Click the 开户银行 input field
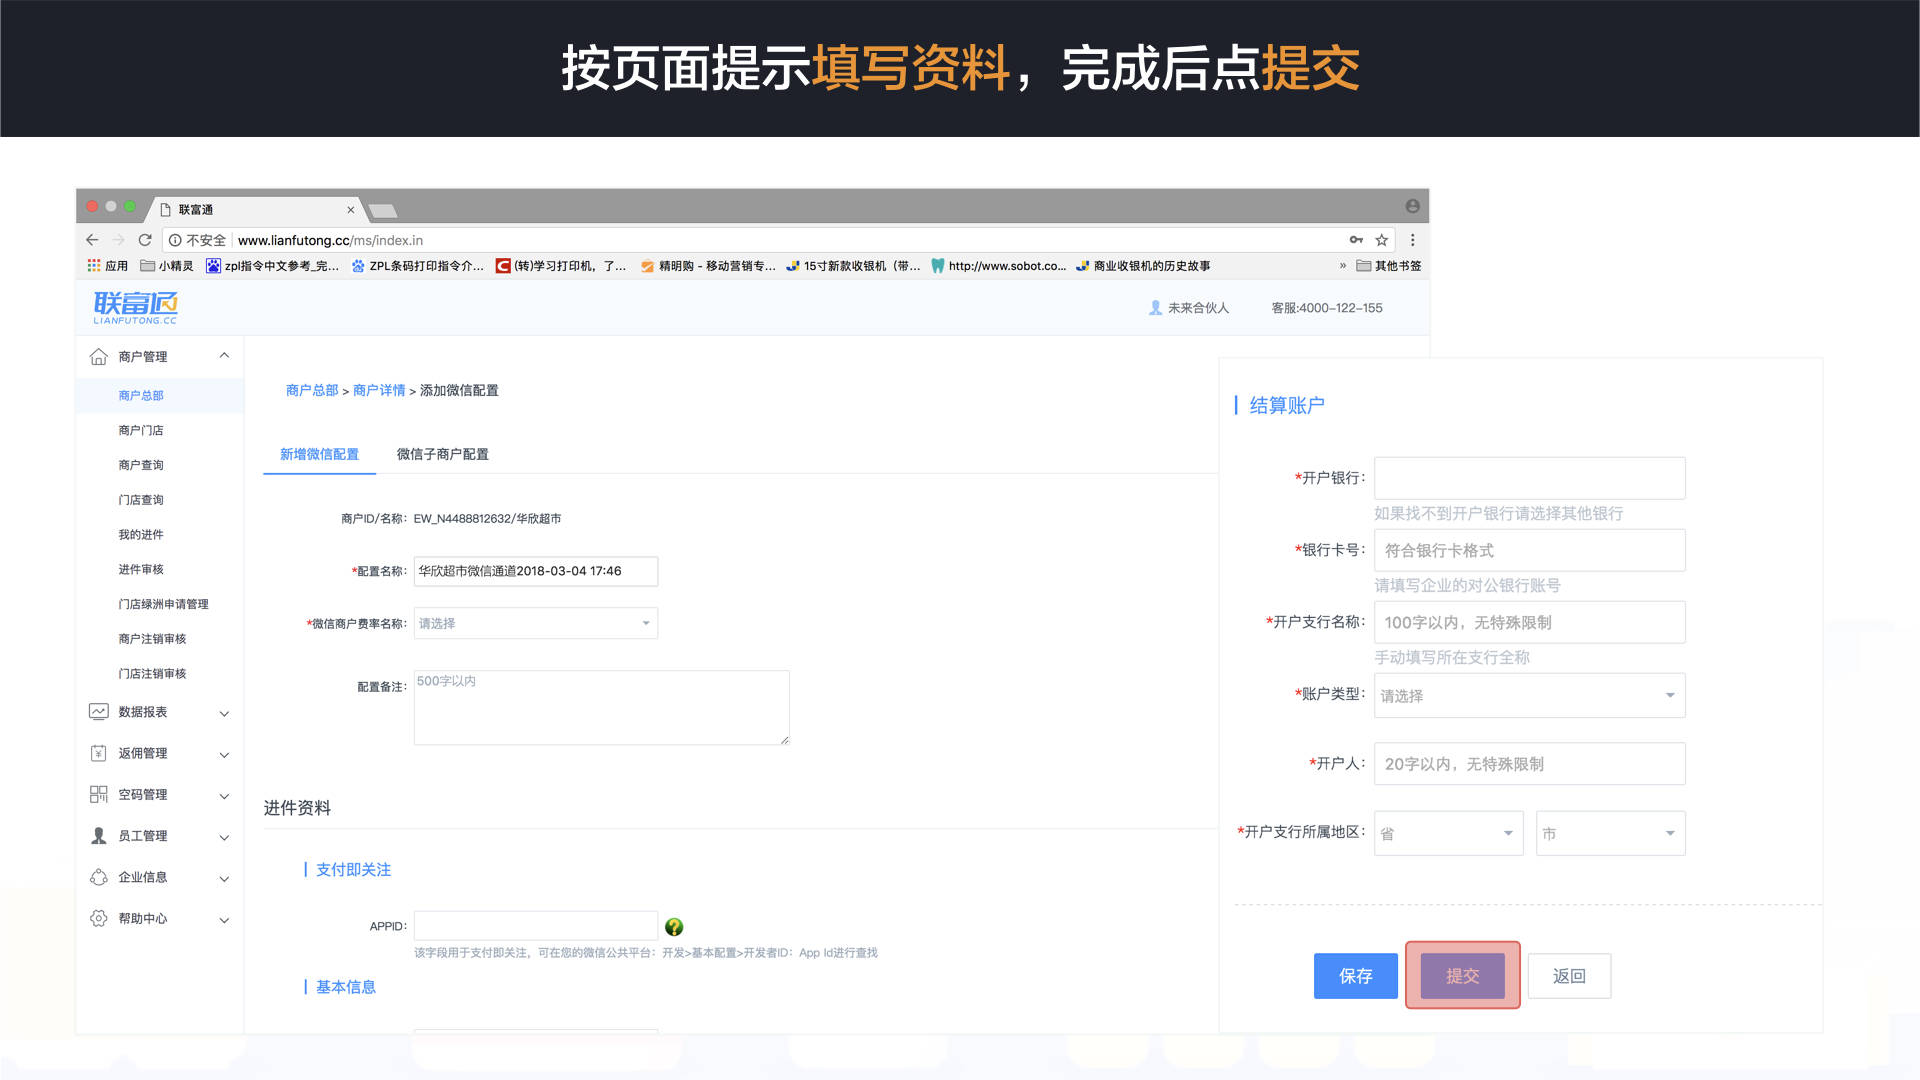The image size is (1920, 1080). coord(1529,478)
